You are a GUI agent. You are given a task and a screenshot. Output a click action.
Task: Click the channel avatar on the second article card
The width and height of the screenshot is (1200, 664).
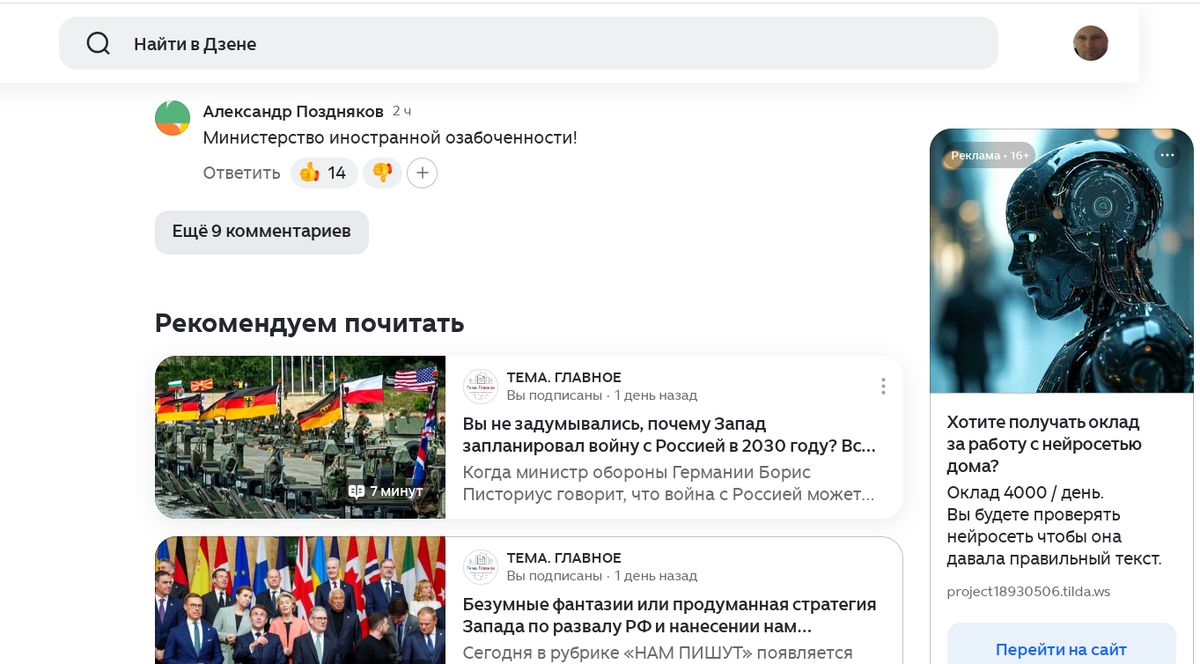point(483,564)
